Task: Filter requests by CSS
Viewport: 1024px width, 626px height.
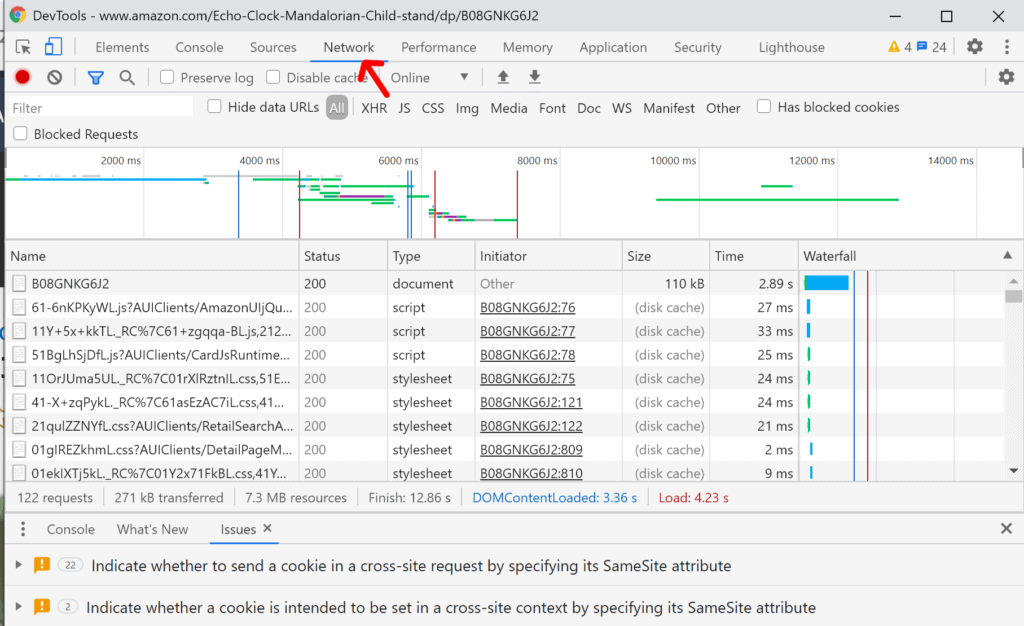Action: click(433, 108)
